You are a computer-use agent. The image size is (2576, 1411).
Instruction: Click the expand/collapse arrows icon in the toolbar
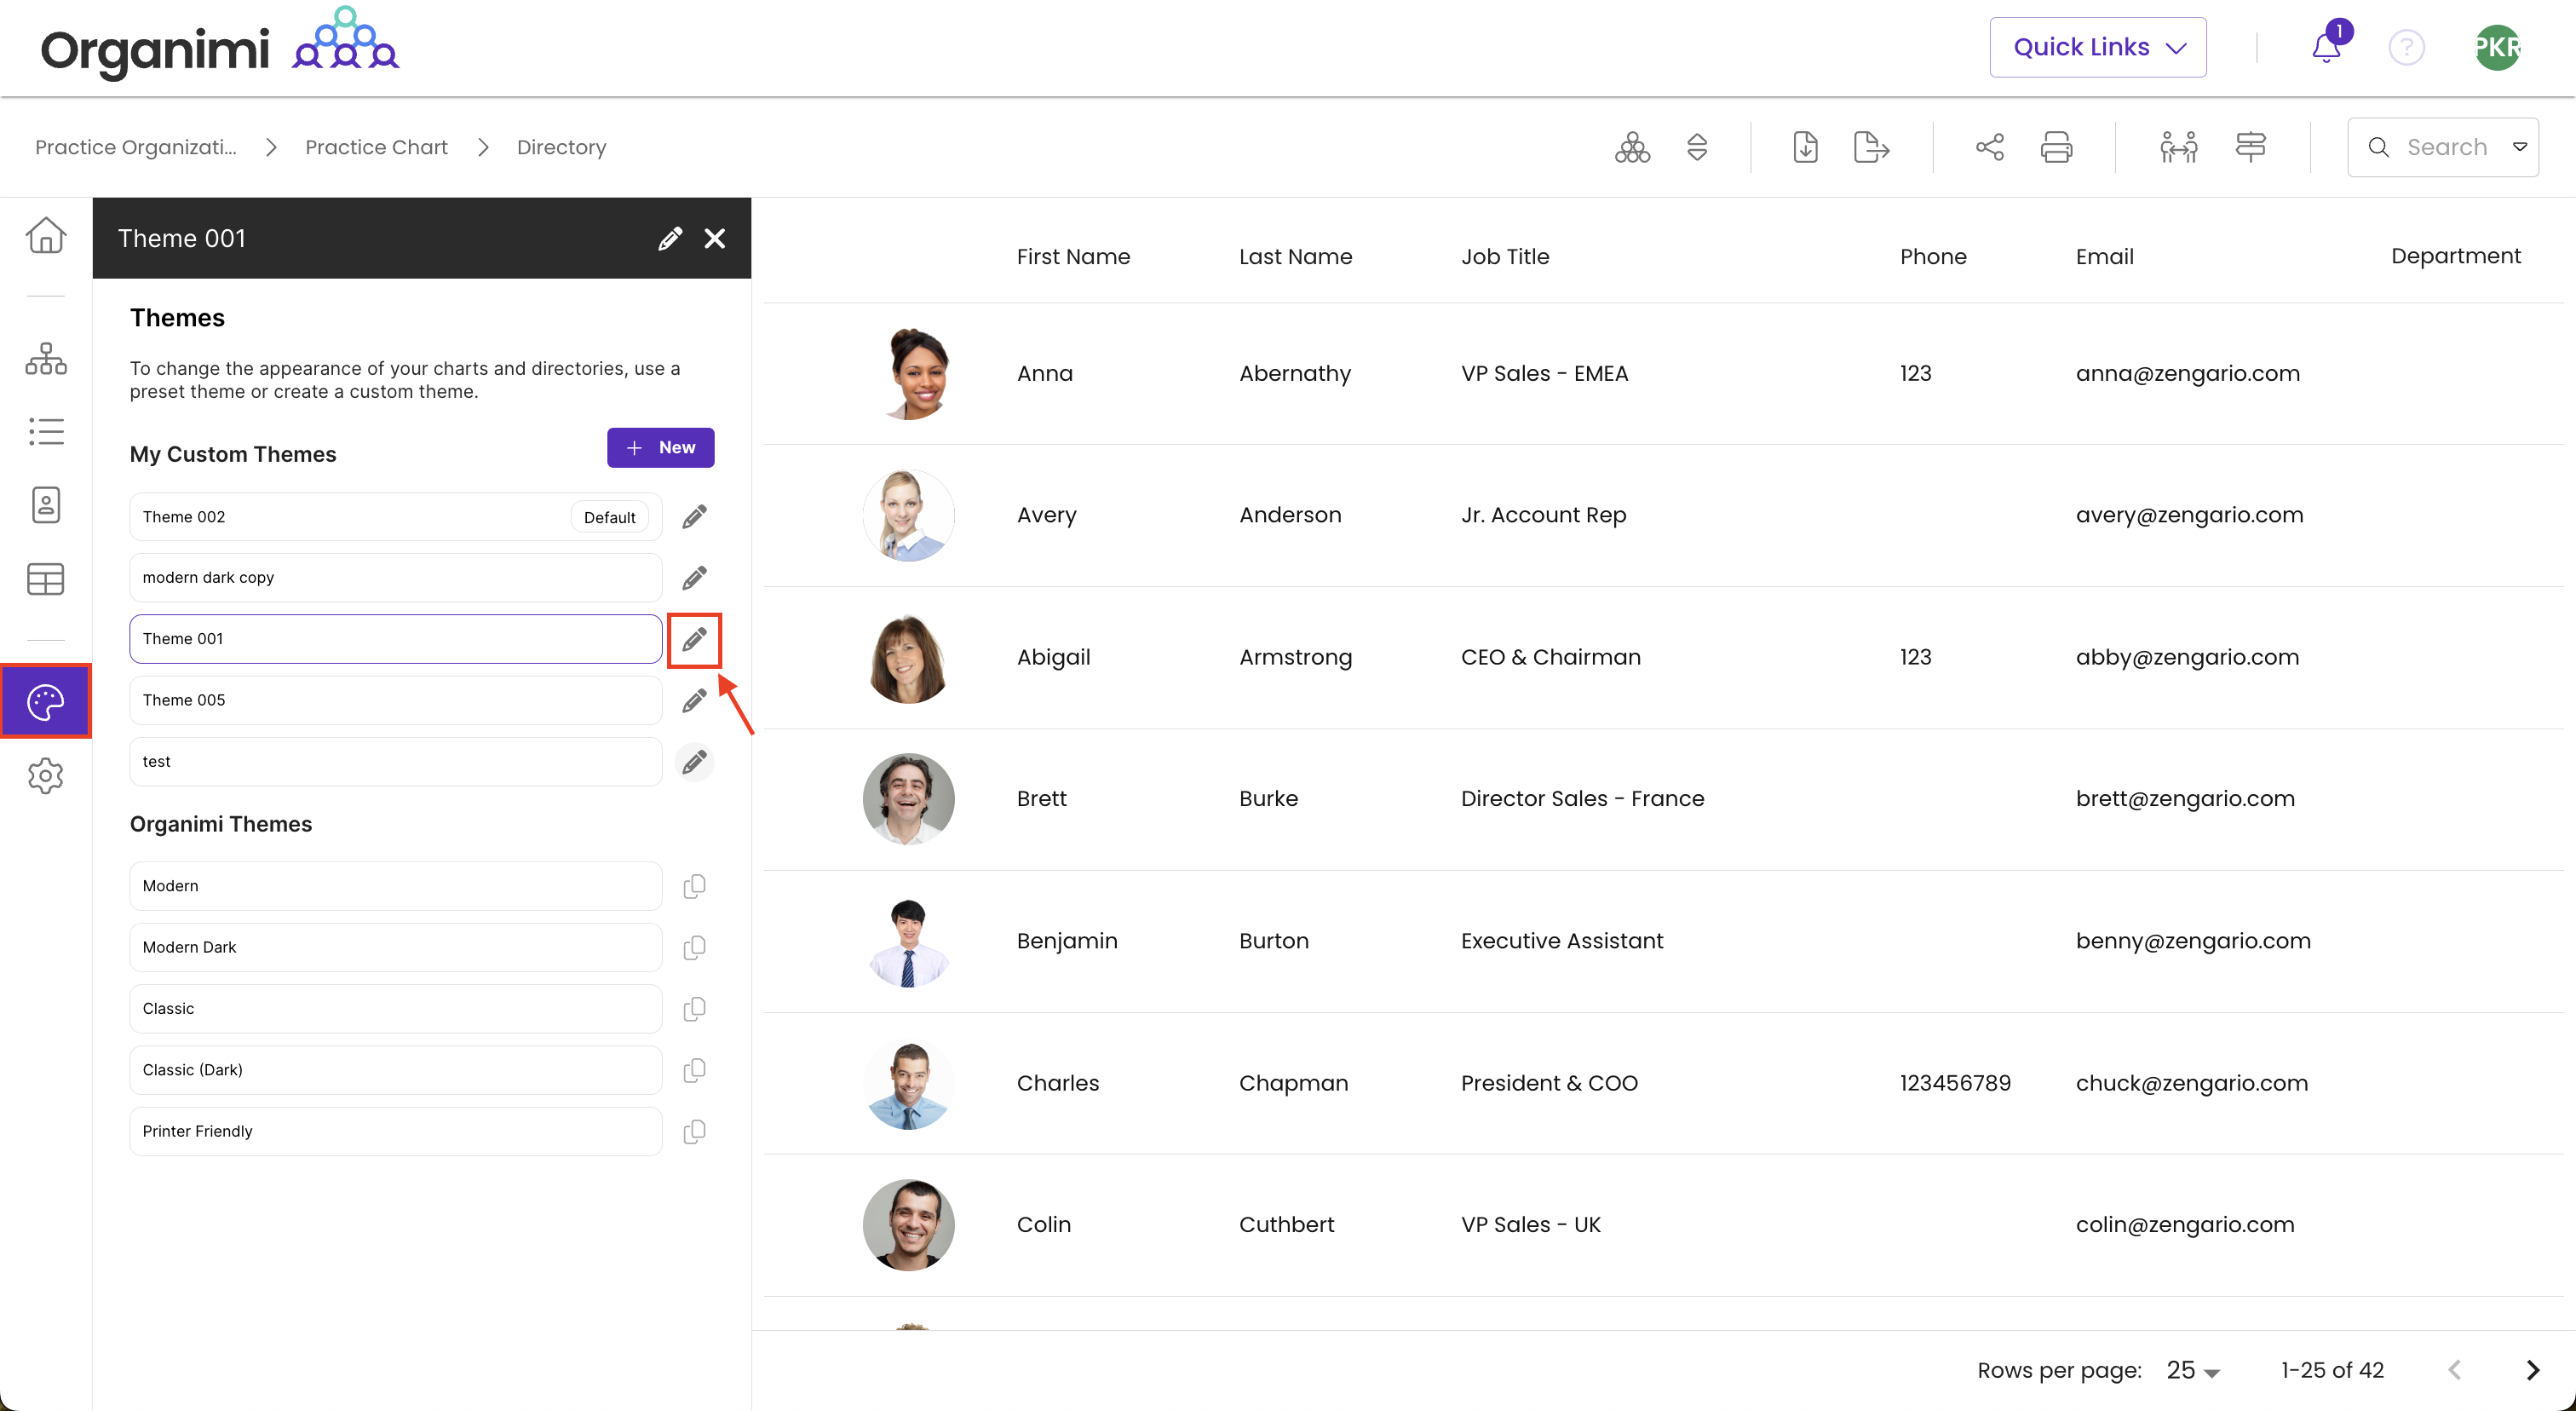point(1697,147)
